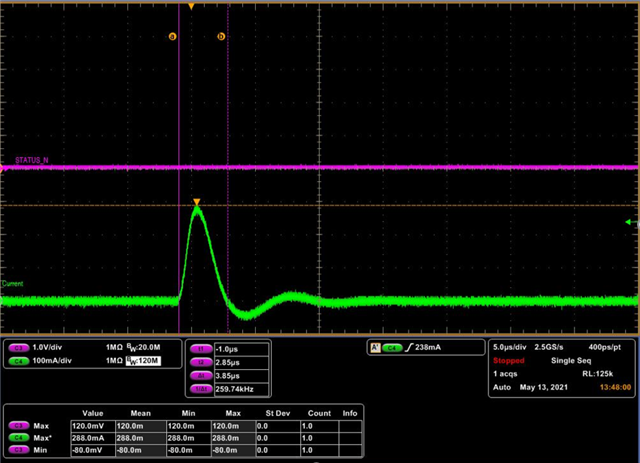Click the Mean column header
Image resolution: width=640 pixels, height=463 pixels.
tap(140, 413)
